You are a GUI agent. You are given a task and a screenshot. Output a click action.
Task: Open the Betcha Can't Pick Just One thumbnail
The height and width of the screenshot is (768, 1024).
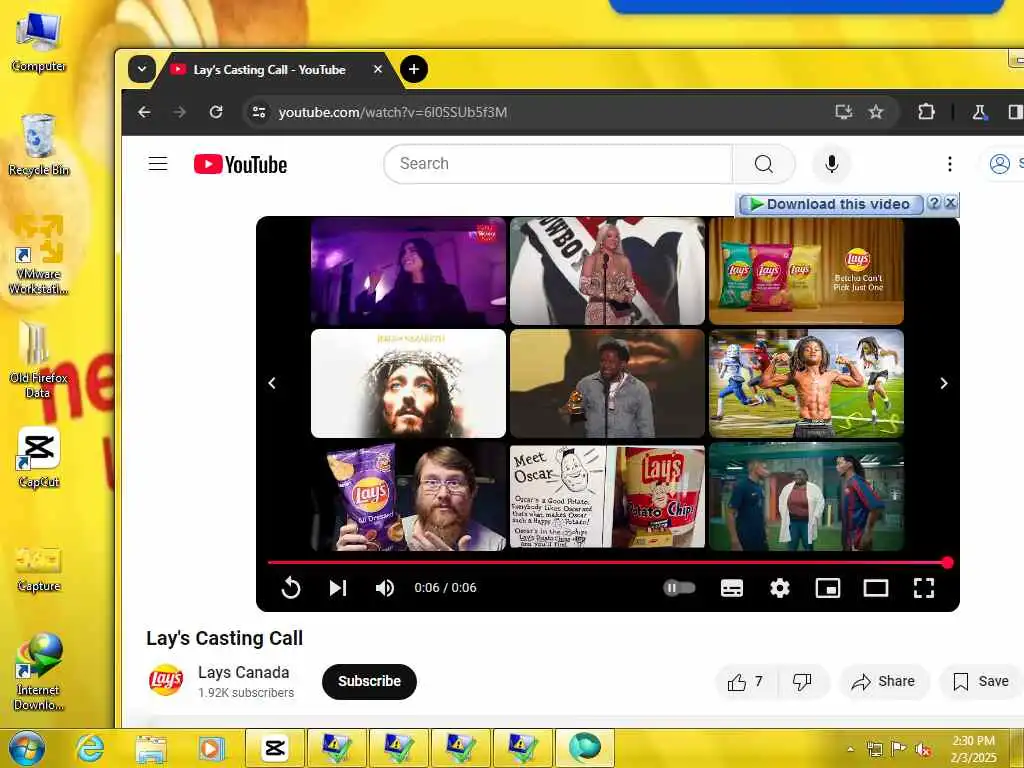click(807, 271)
